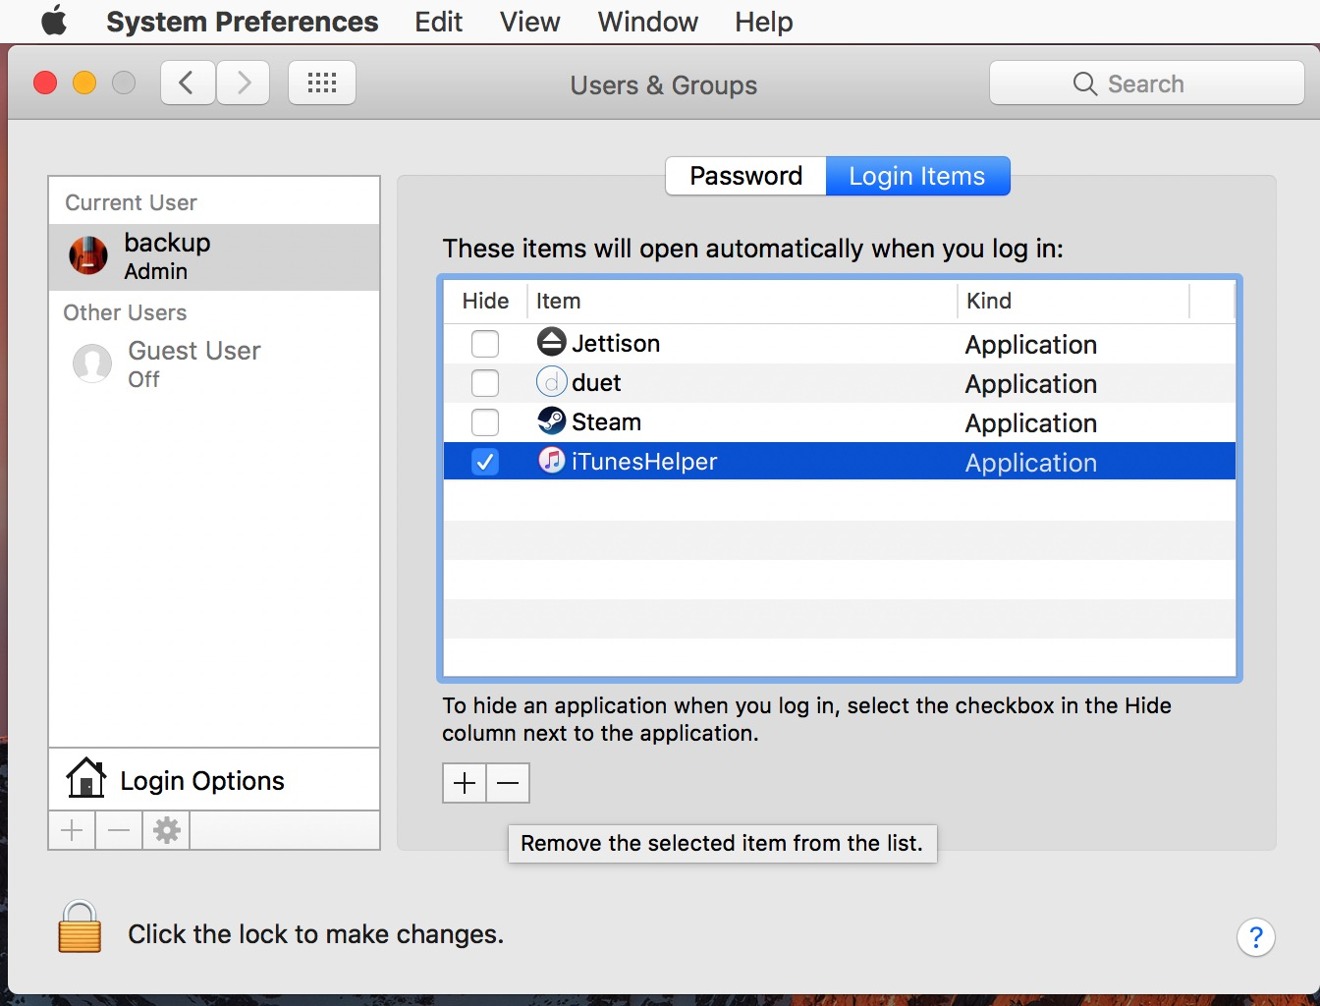Click the Login Options house icon
Image resolution: width=1320 pixels, height=1006 pixels.
(86, 777)
